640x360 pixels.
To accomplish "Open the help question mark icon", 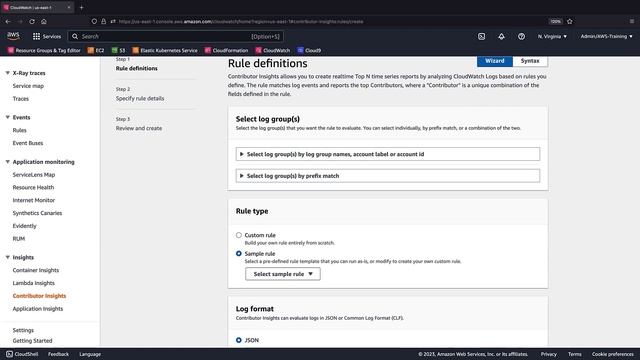I will click(521, 36).
